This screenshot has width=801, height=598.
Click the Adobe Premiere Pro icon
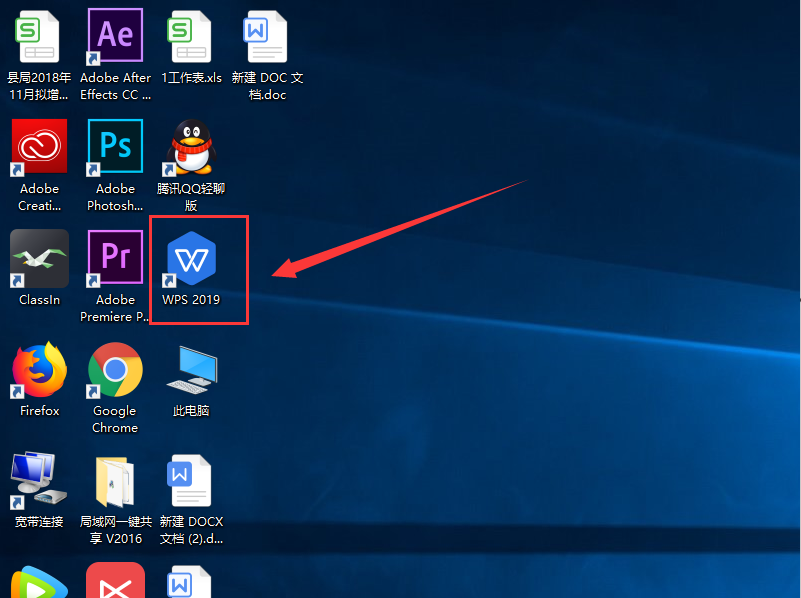[x=115, y=257]
